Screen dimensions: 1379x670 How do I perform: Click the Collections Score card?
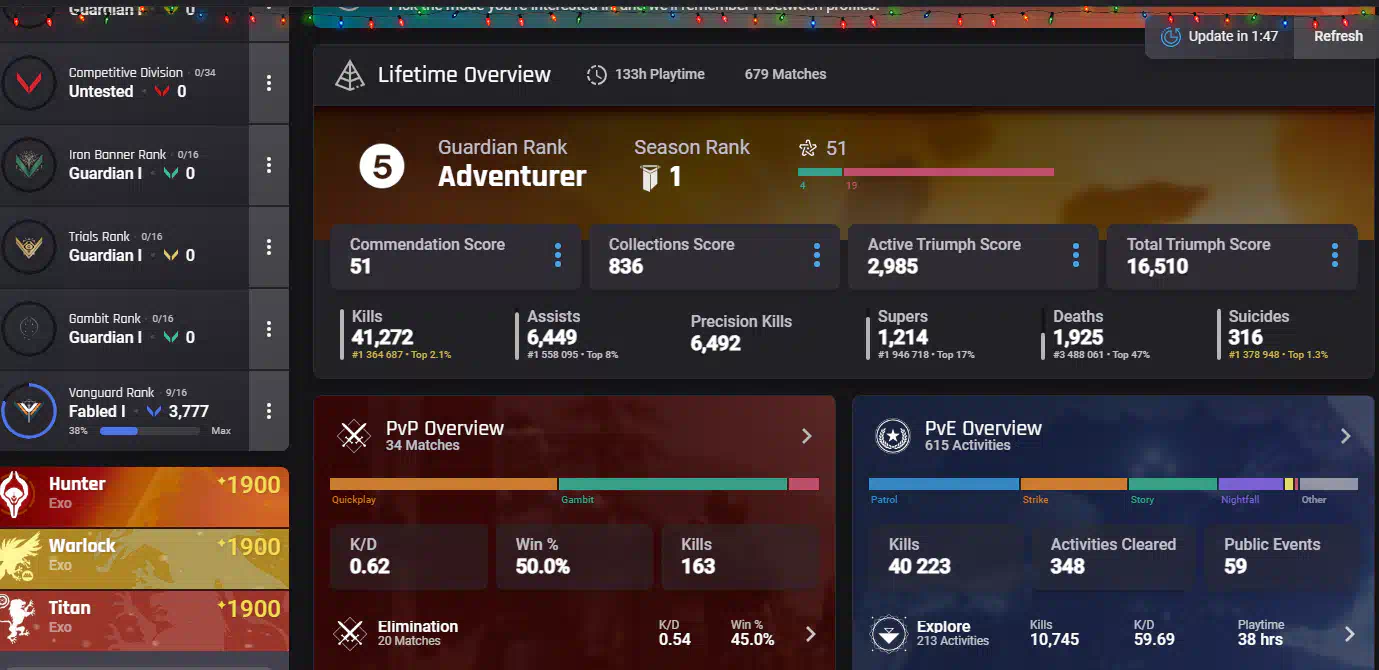[714, 257]
